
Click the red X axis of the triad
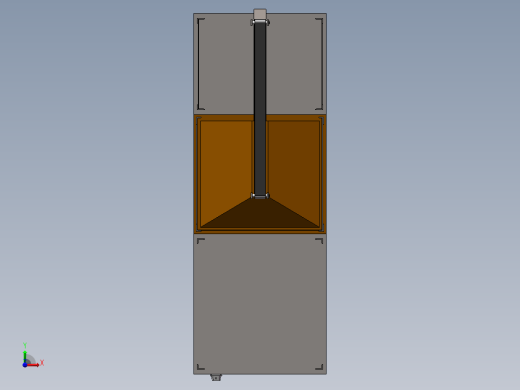33,365
